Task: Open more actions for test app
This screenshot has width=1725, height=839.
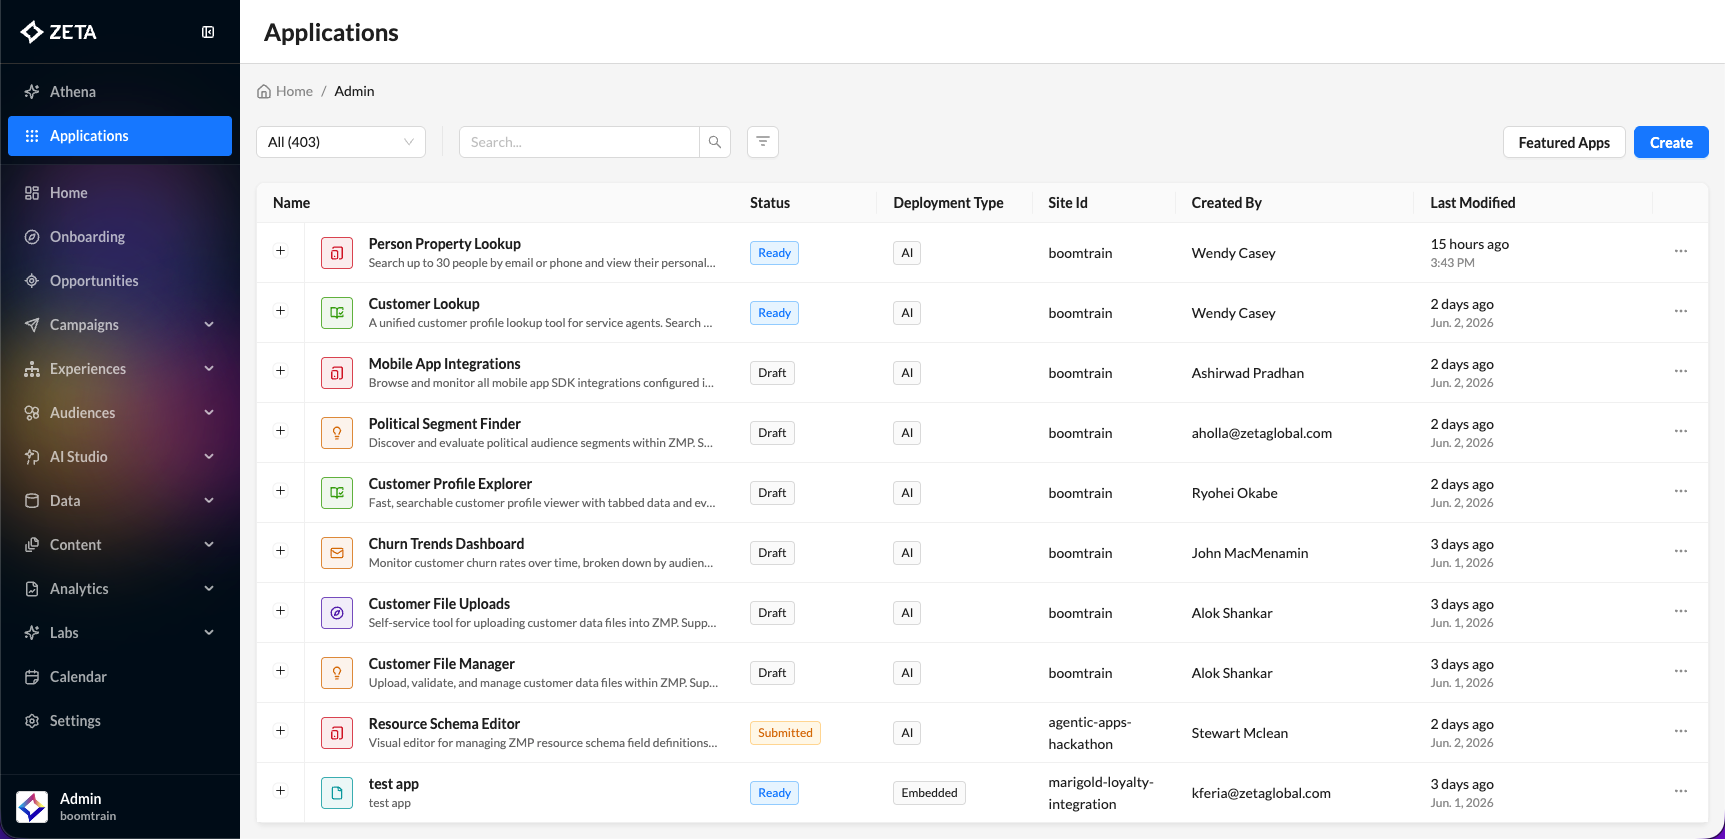Action: pos(1681,791)
